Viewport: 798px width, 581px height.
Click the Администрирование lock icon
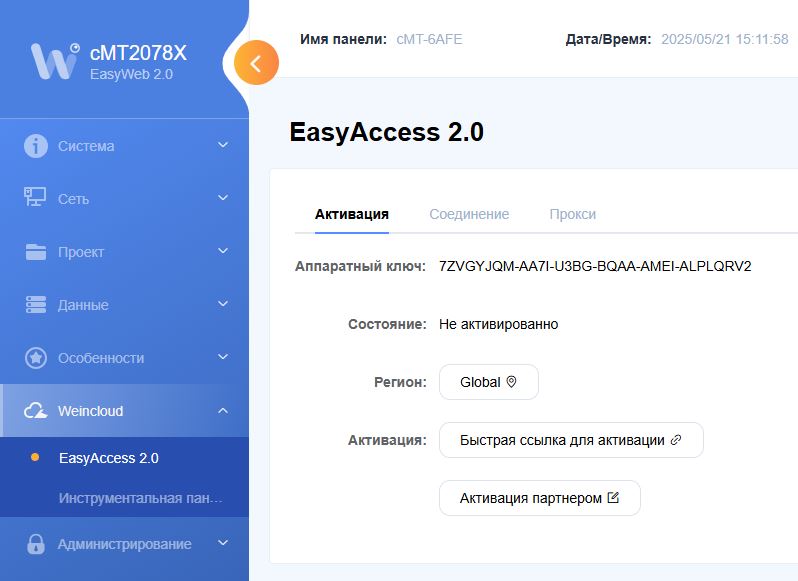pyautogui.click(x=36, y=544)
